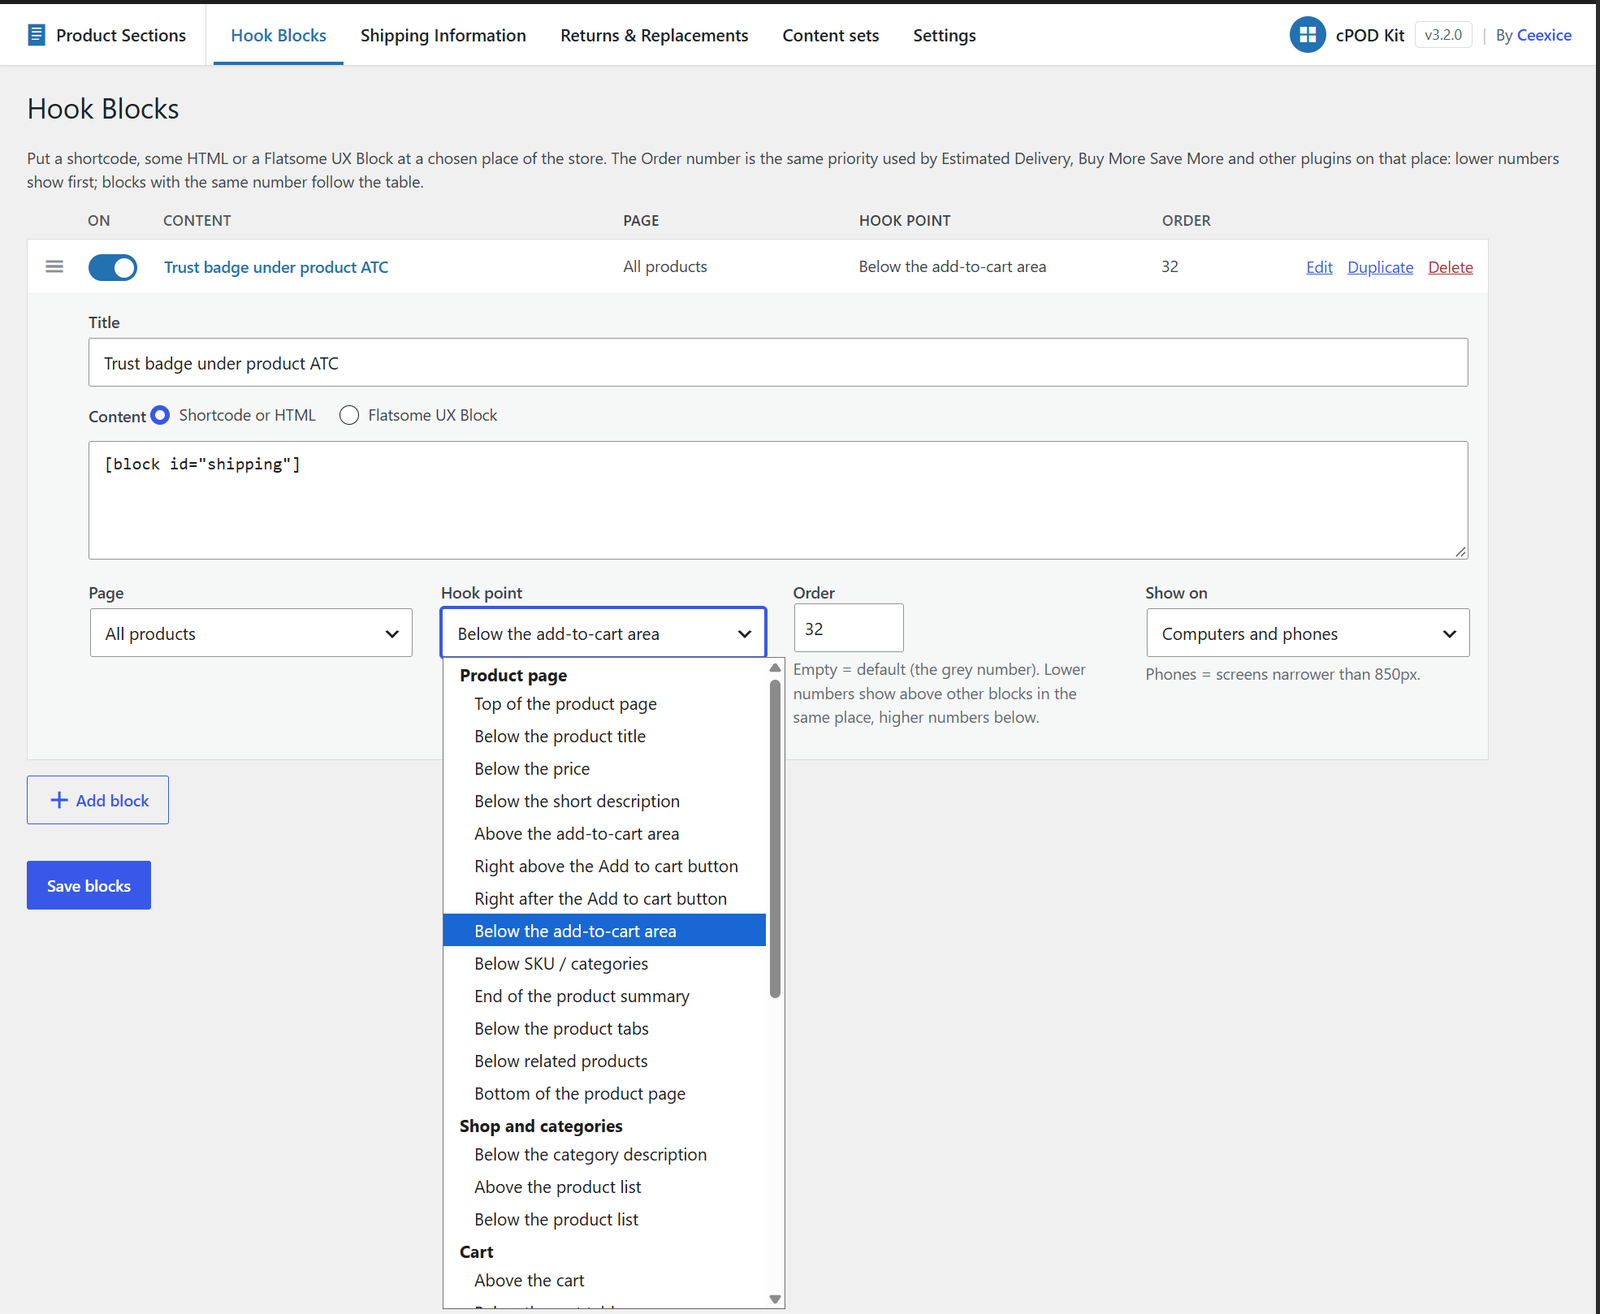Select Below the product tabs option
This screenshot has width=1600, height=1314.
pos(604,1029)
